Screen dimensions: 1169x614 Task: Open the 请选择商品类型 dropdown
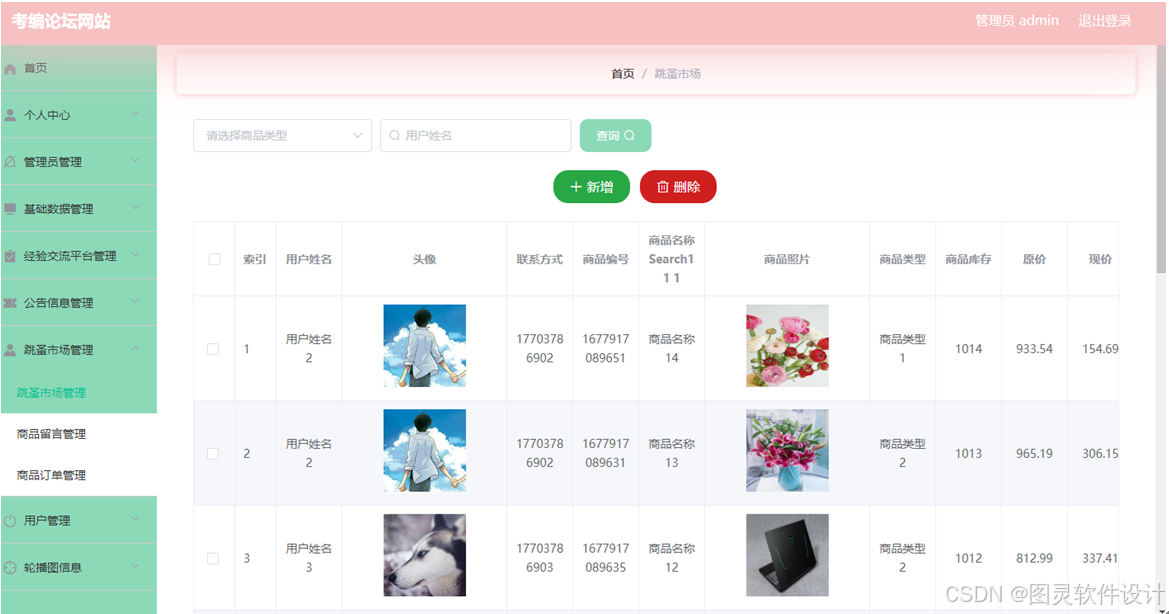(282, 134)
